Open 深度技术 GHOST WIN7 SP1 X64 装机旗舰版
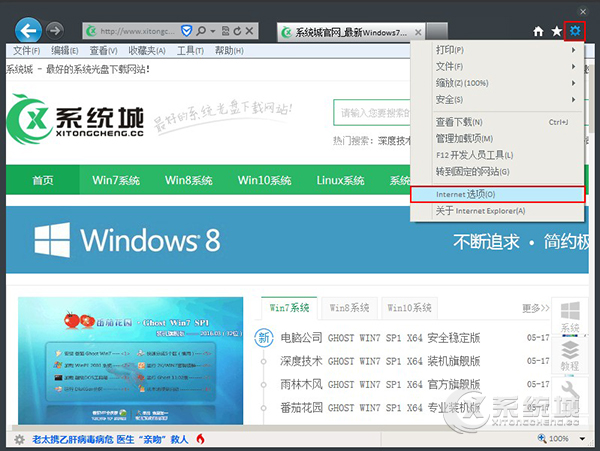Viewport: 600px width, 451px height. [380, 361]
